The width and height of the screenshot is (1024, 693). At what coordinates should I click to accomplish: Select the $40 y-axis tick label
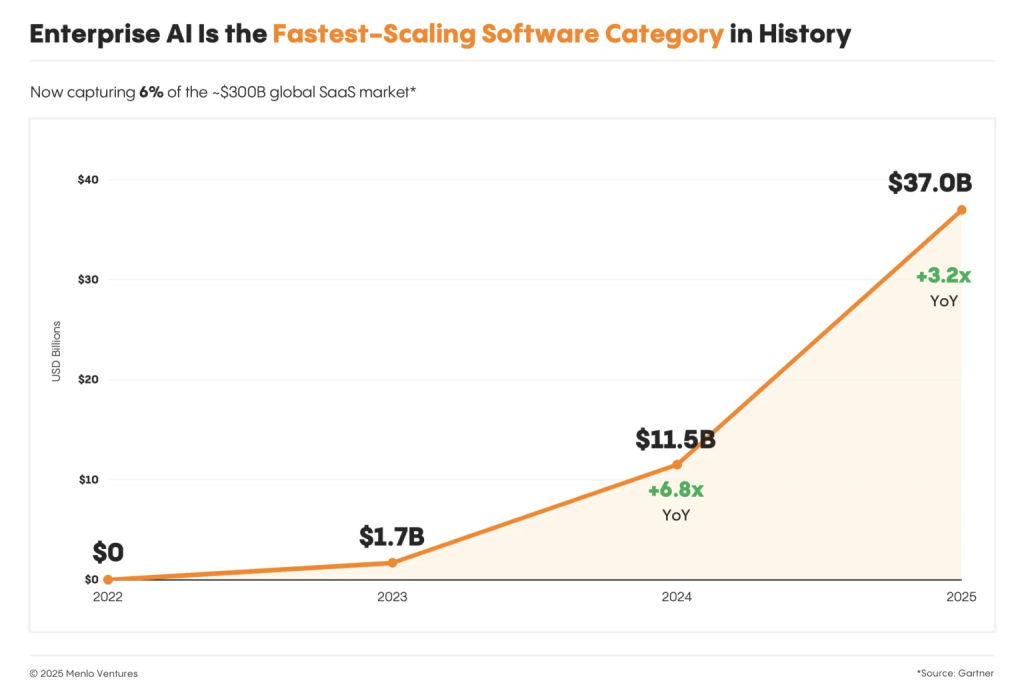[87, 180]
